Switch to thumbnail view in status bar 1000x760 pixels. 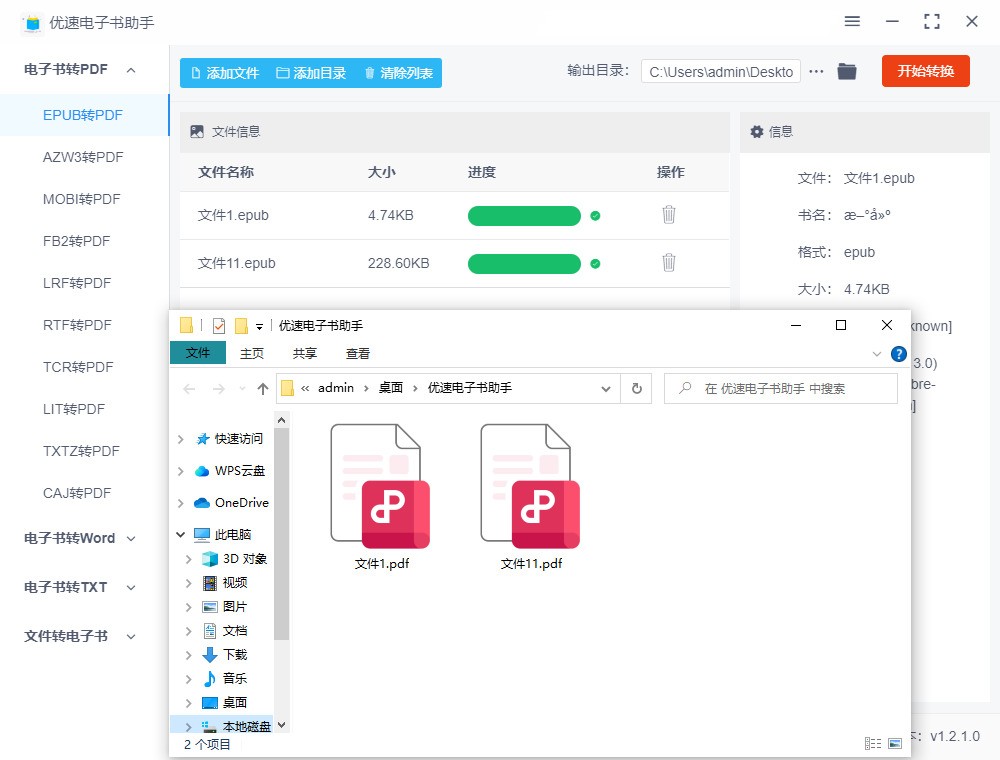pos(893,743)
